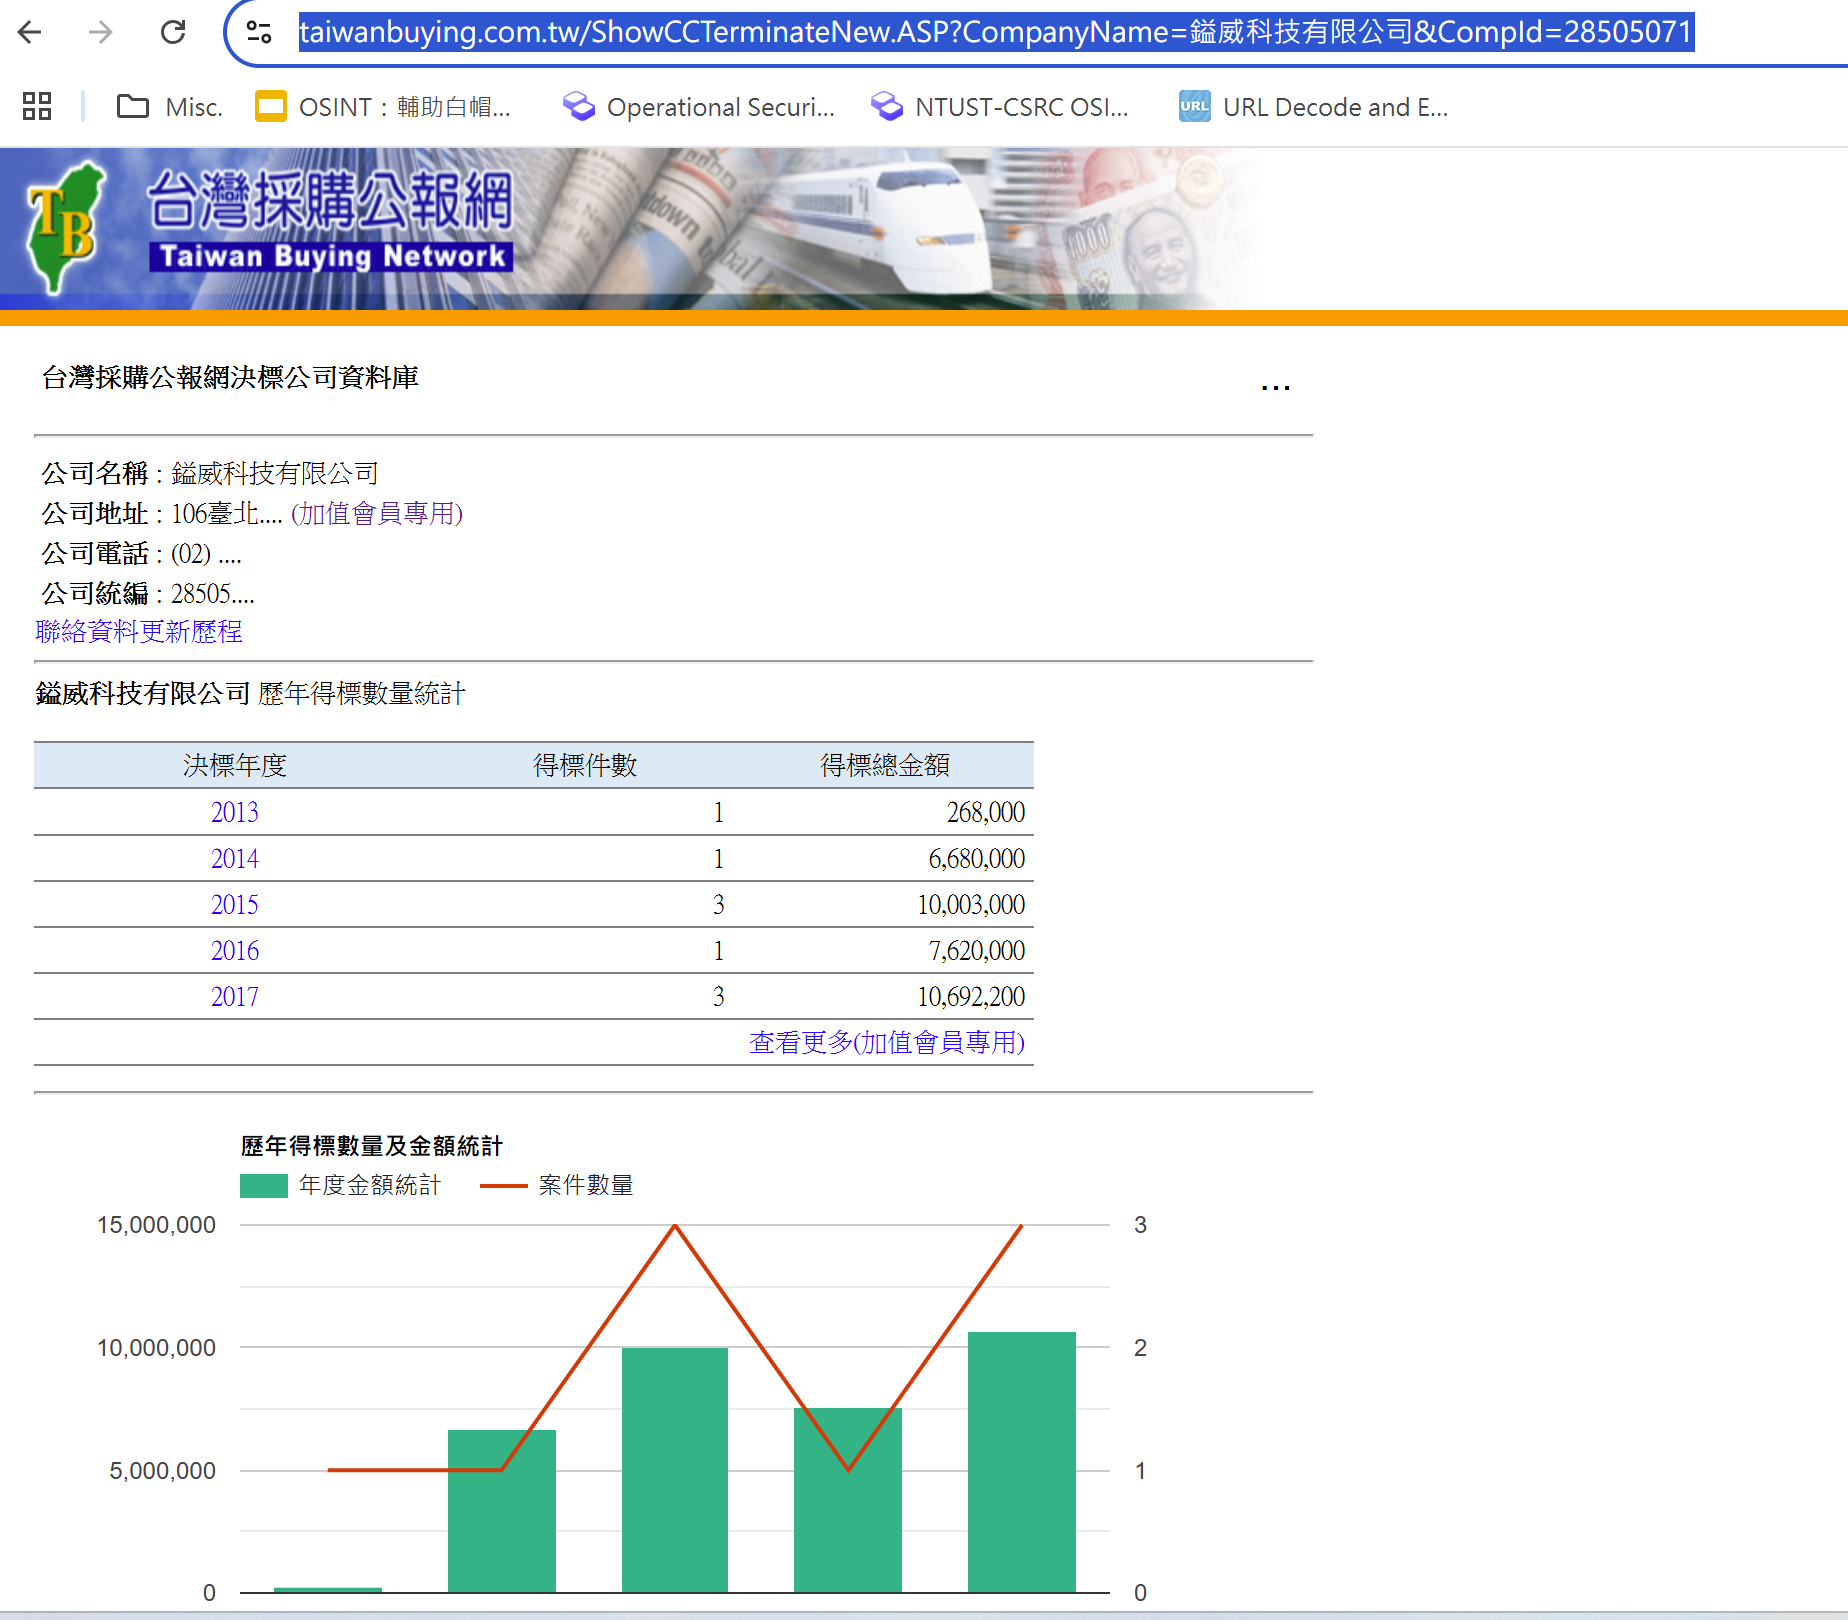Reload the page with the refresh icon
Screen dimensions: 1848x1620
pyautogui.click(x=173, y=33)
